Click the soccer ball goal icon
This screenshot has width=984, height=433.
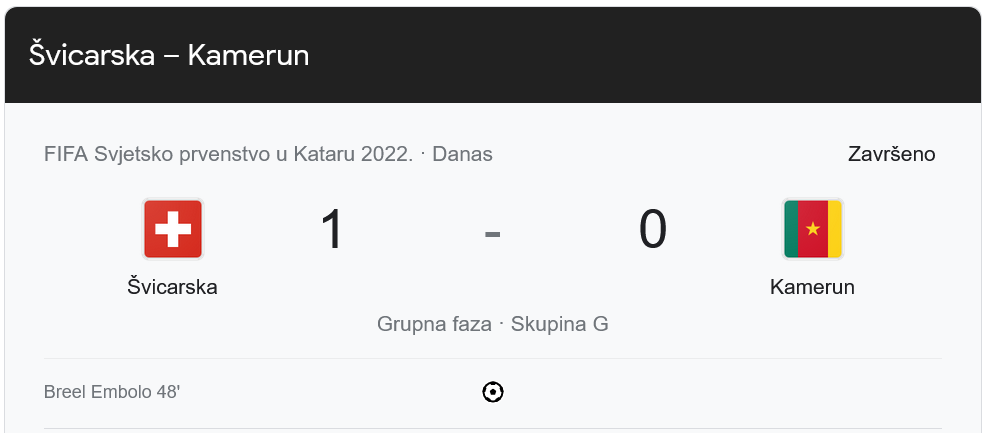493,392
